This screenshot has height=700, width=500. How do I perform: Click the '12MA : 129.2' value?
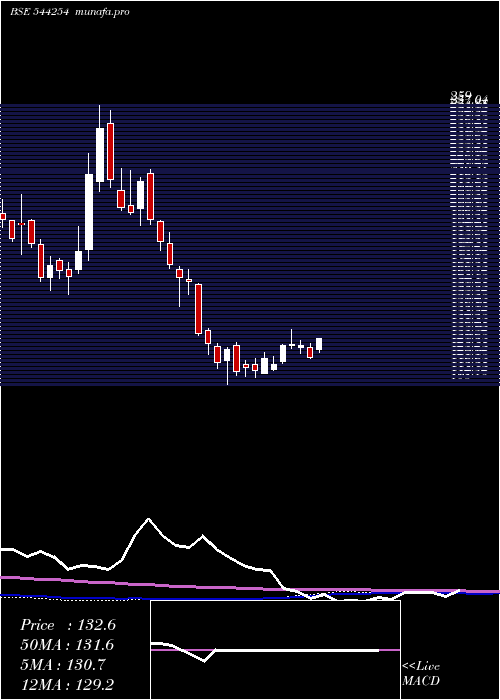coord(69,684)
